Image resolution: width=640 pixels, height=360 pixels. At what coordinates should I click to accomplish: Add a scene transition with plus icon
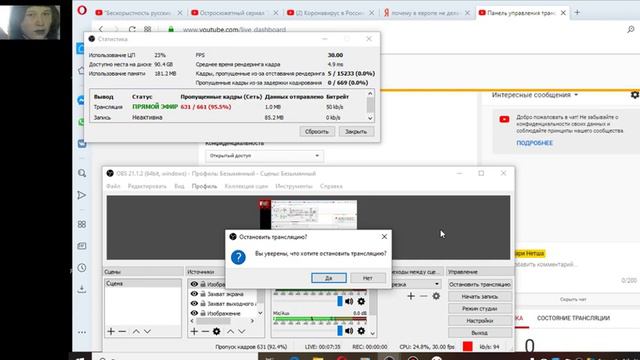(x=411, y=296)
